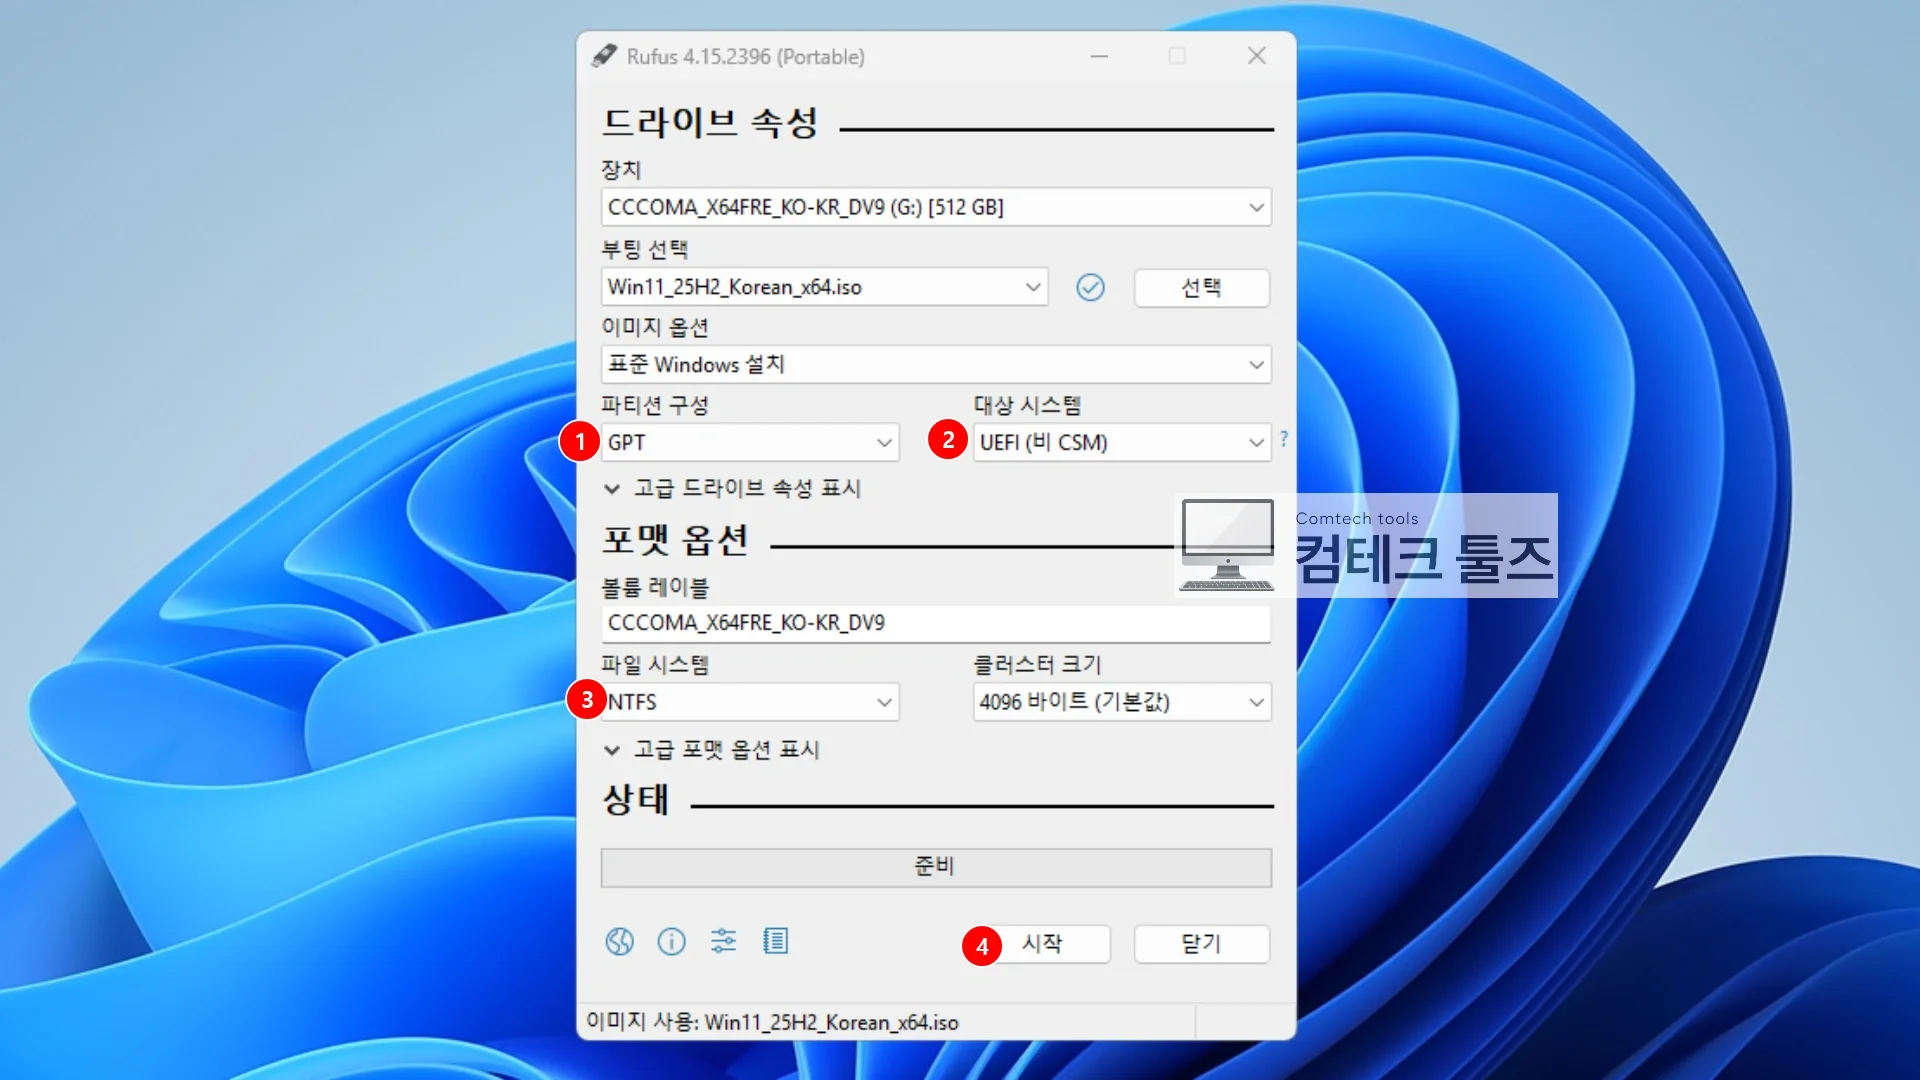The width and height of the screenshot is (1920, 1080).
Task: Click the checksum checkmark icon
Action: 1090,288
